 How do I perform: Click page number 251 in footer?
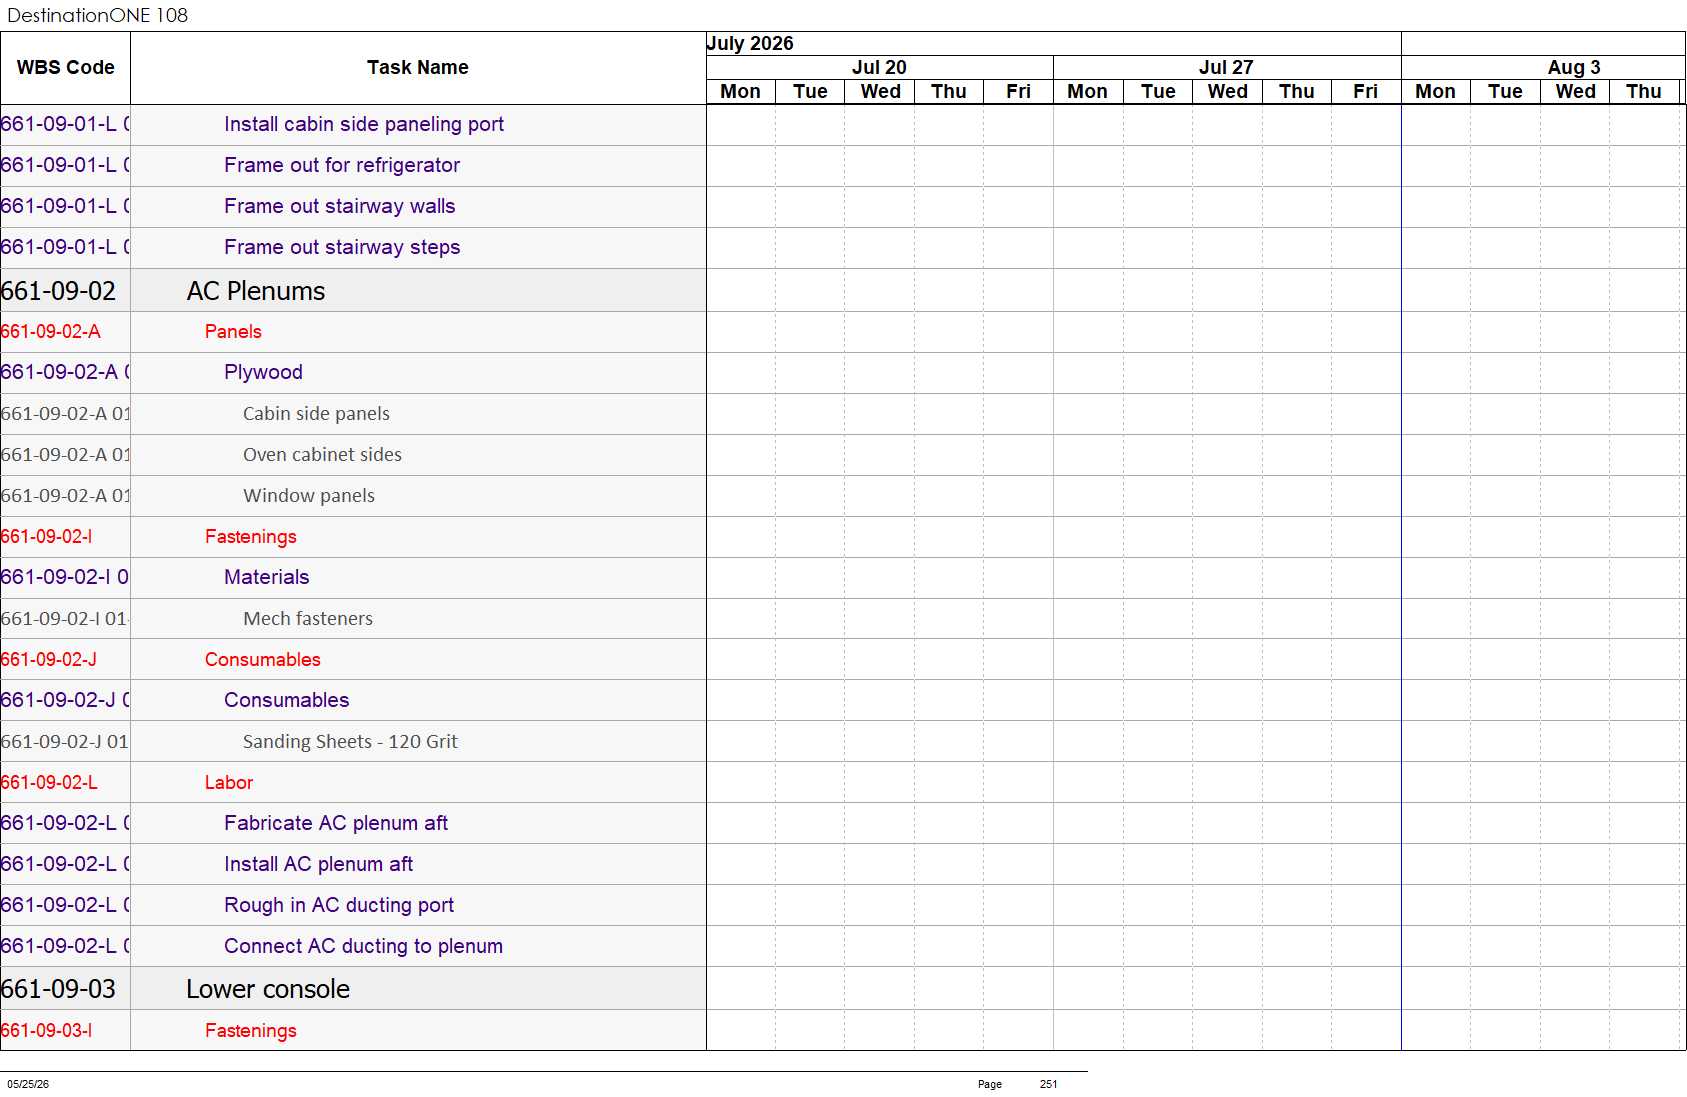click(x=1048, y=1084)
